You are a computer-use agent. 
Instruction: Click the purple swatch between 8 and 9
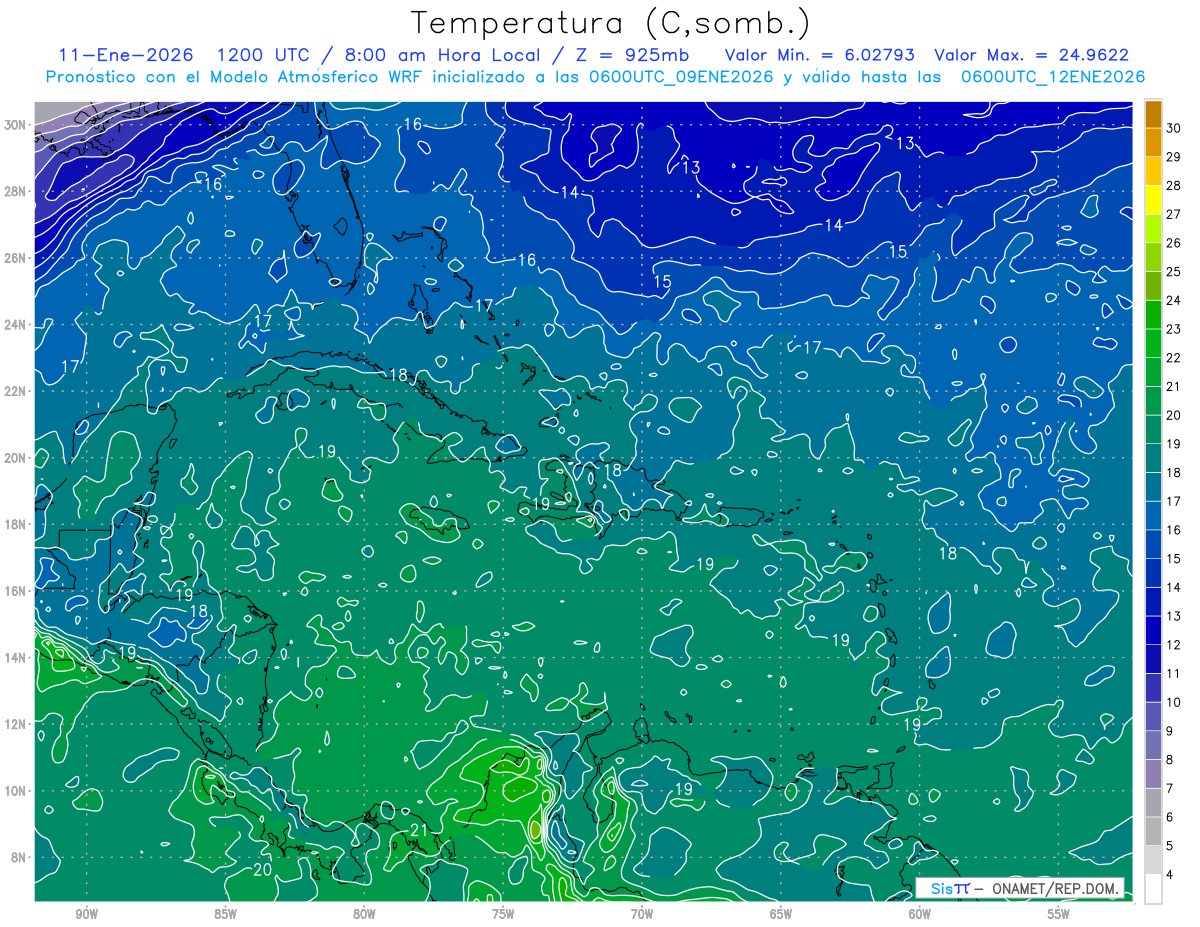pyautogui.click(x=1154, y=745)
